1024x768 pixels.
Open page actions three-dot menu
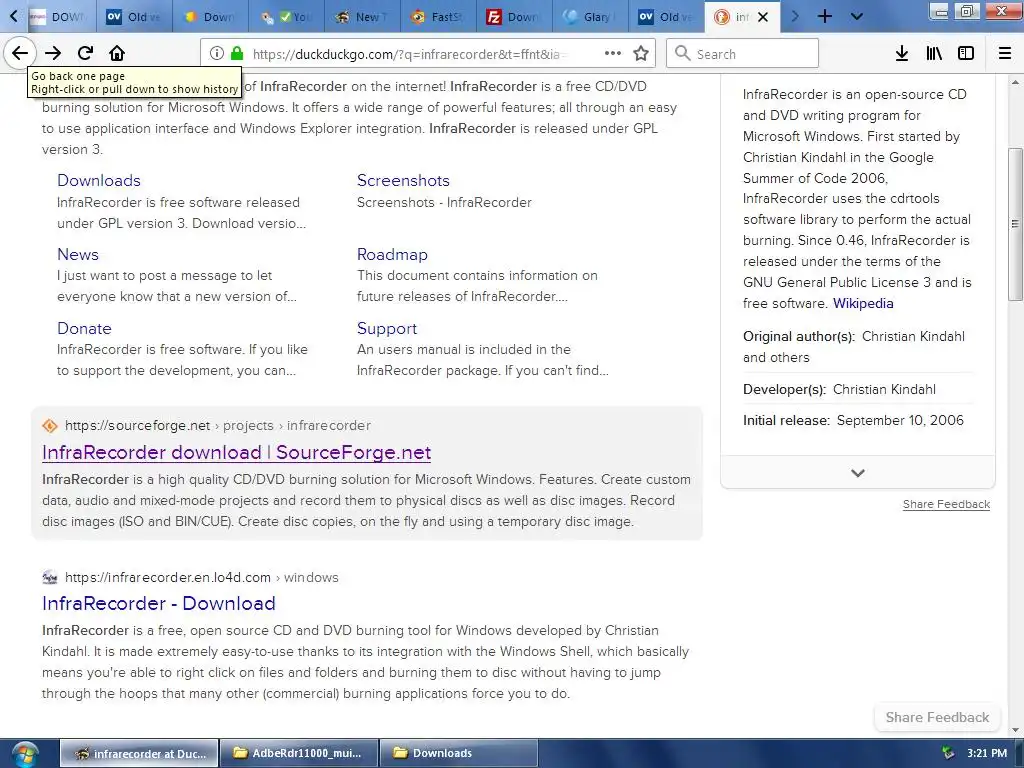[x=613, y=54]
